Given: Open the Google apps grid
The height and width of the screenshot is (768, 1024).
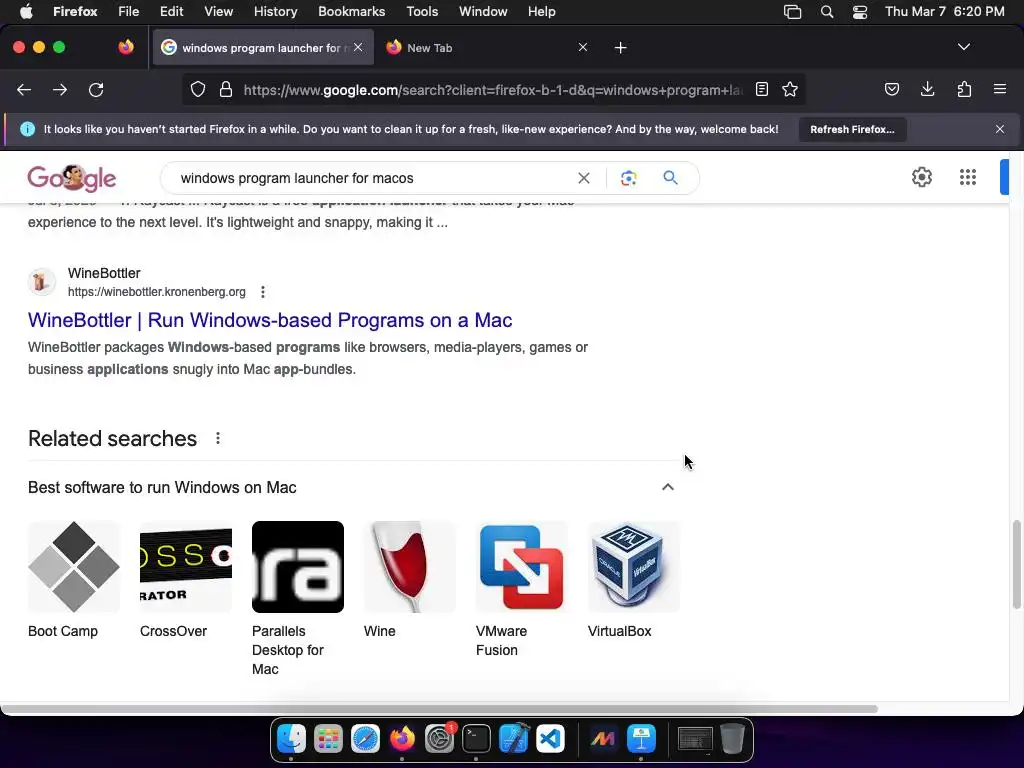Looking at the screenshot, I should point(968,177).
